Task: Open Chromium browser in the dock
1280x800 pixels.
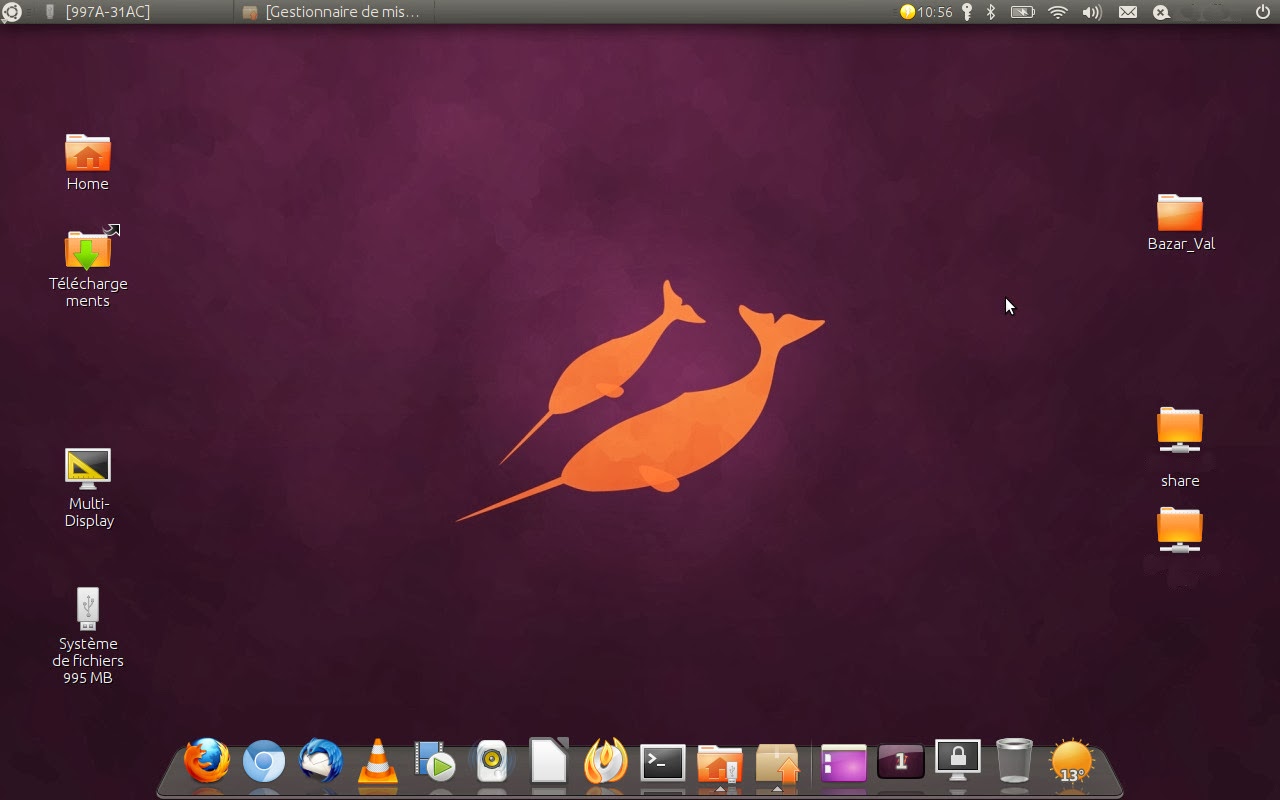Action: pos(263,764)
